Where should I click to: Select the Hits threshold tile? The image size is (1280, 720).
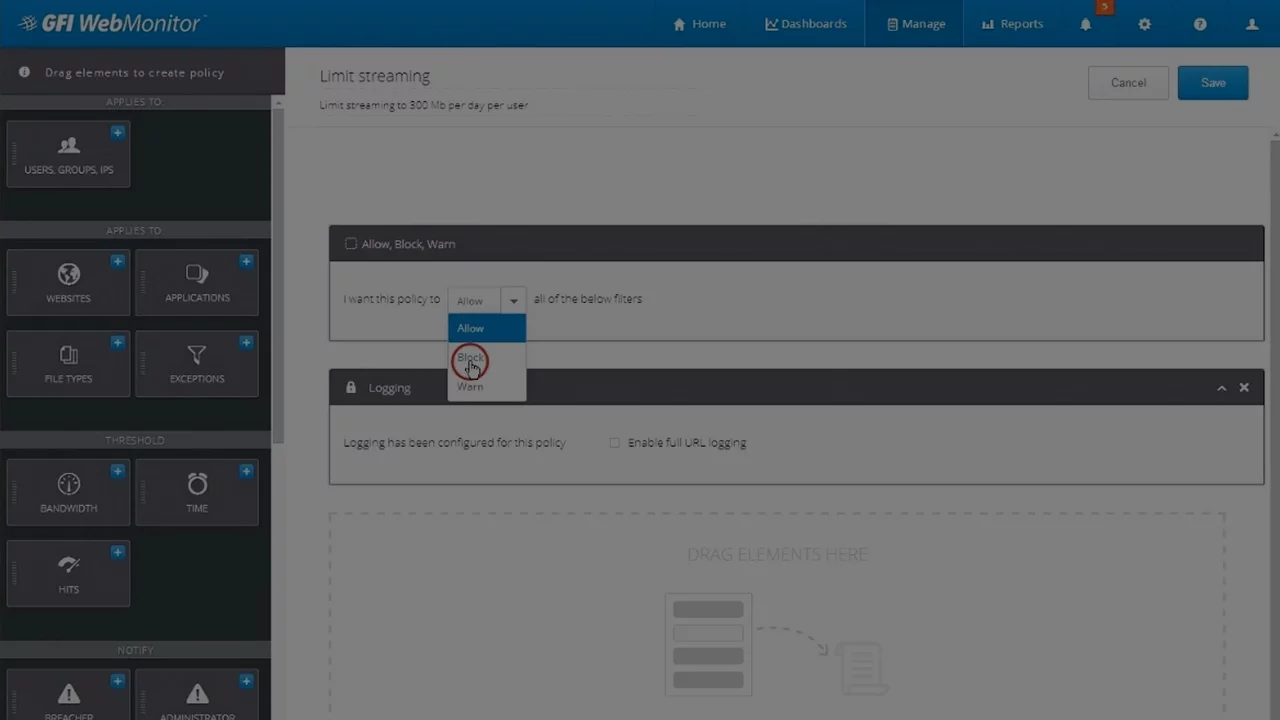pos(68,574)
